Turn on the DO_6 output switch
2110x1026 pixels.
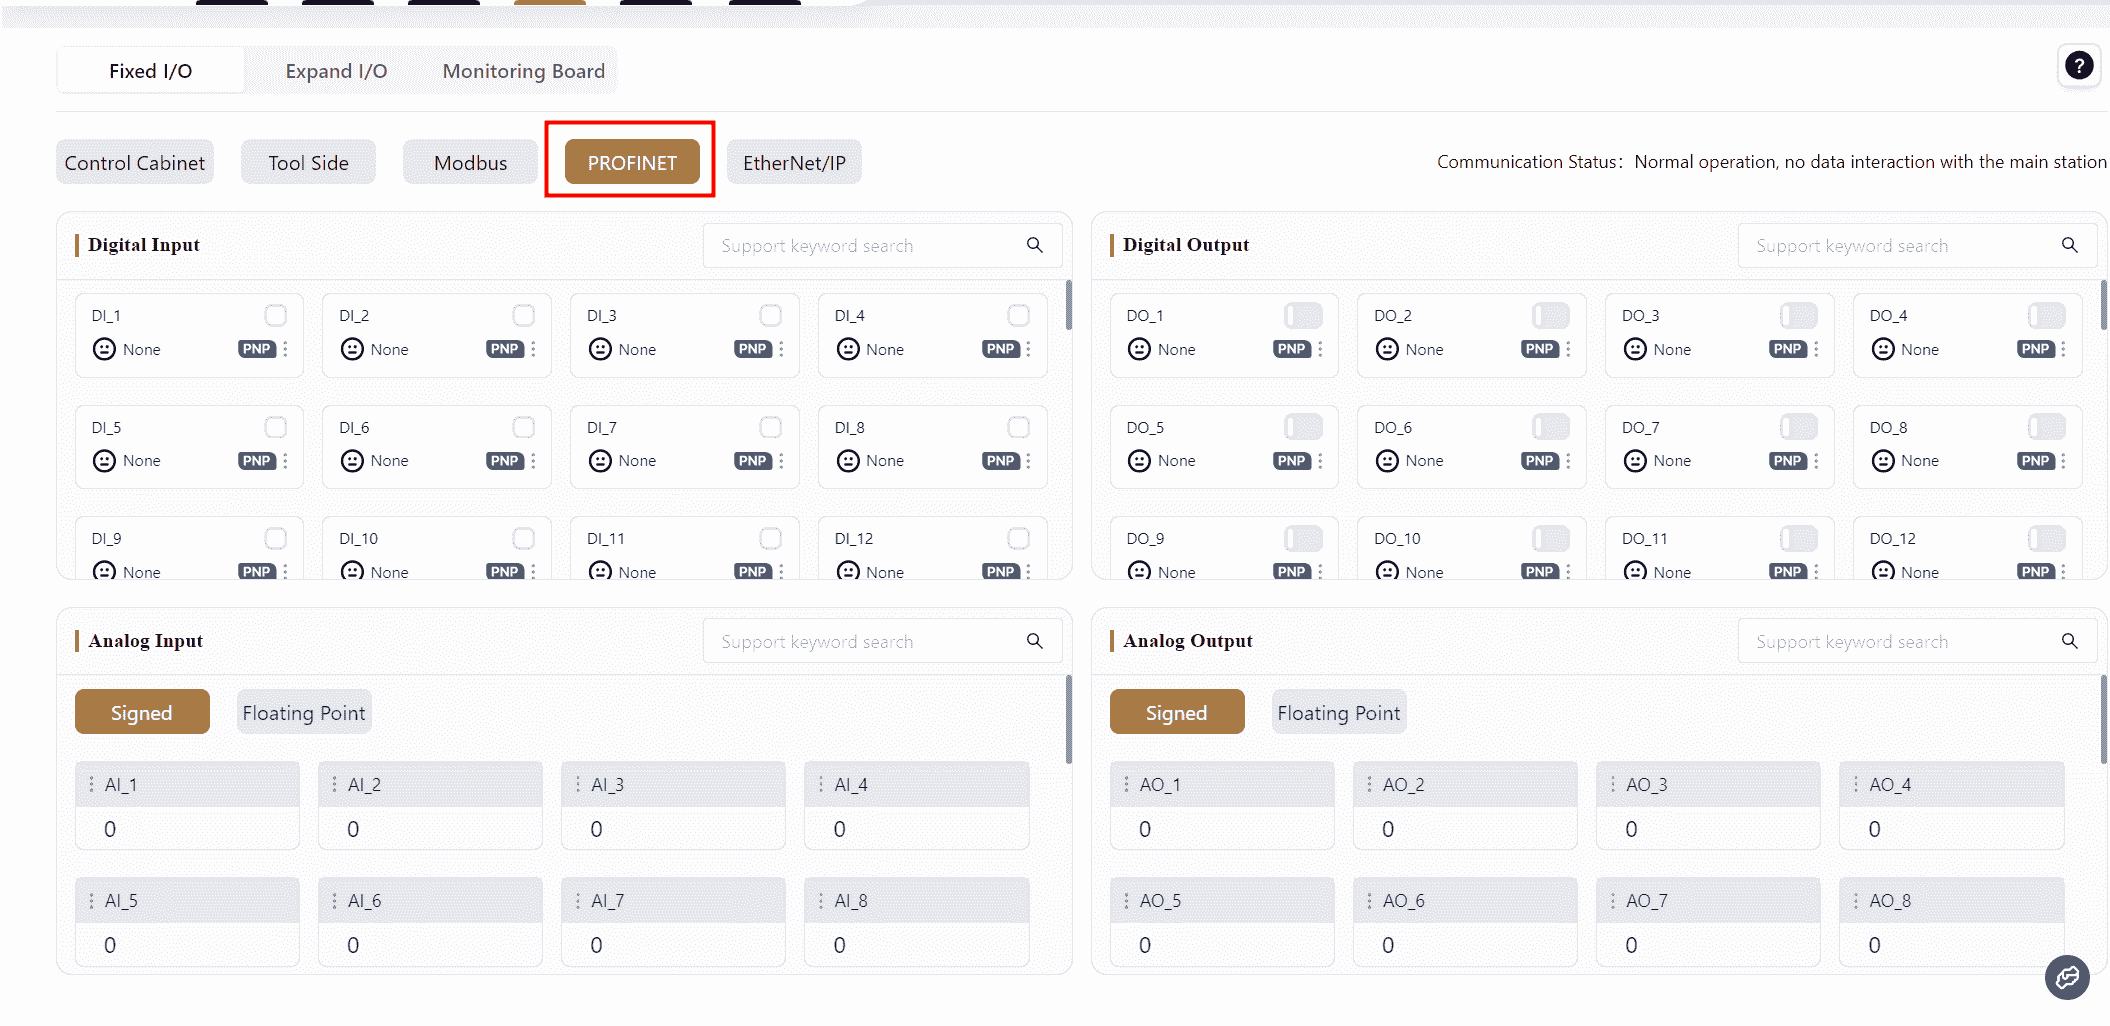pos(1550,428)
